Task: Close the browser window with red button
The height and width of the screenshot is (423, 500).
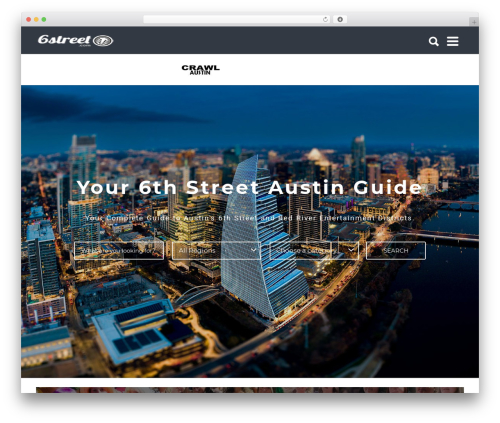Action: 29,19
